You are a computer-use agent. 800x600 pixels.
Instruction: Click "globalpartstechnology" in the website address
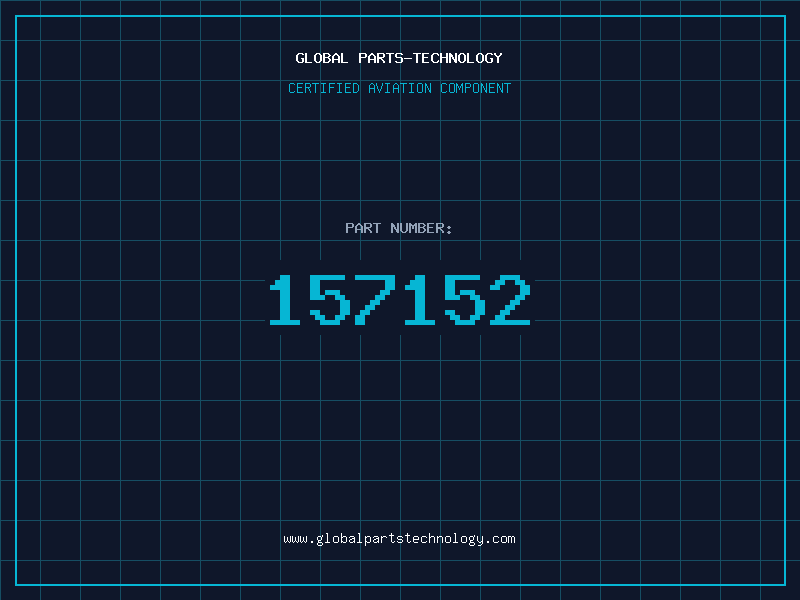point(399,539)
